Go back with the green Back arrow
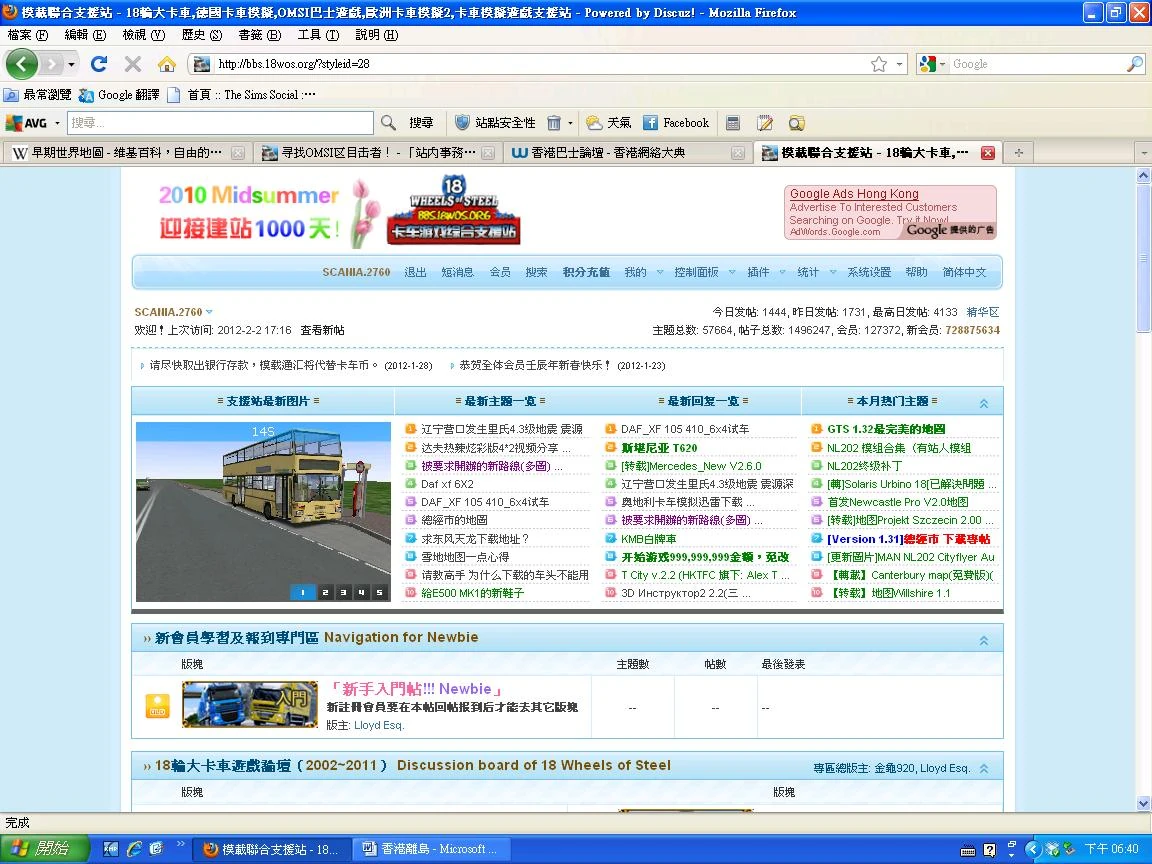 [21, 64]
